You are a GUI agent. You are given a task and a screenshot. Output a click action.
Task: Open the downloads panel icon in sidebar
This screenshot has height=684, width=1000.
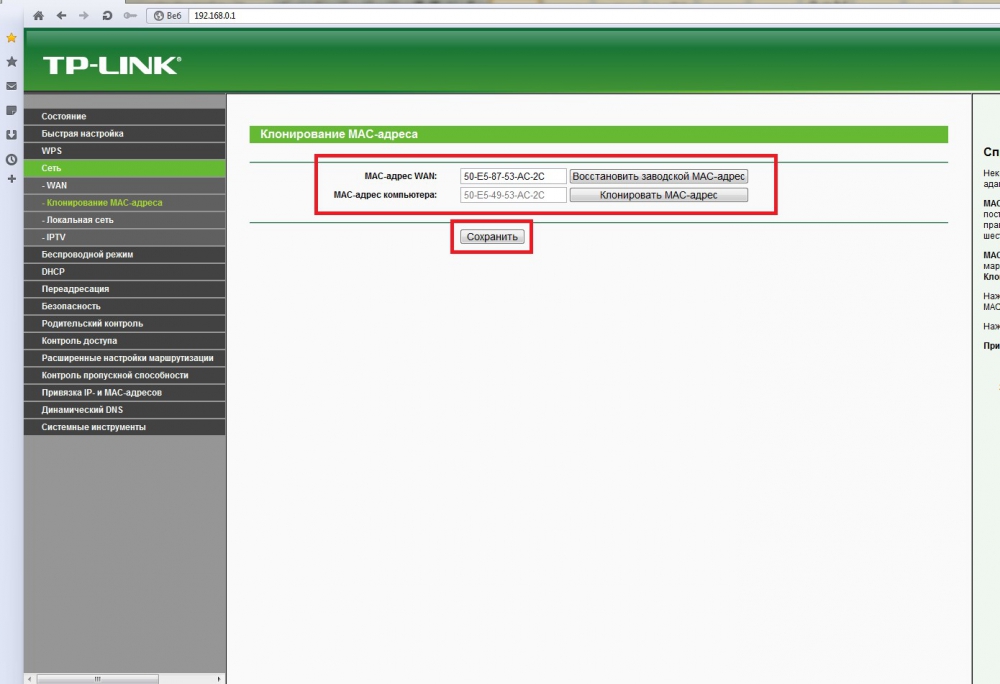click(x=11, y=134)
